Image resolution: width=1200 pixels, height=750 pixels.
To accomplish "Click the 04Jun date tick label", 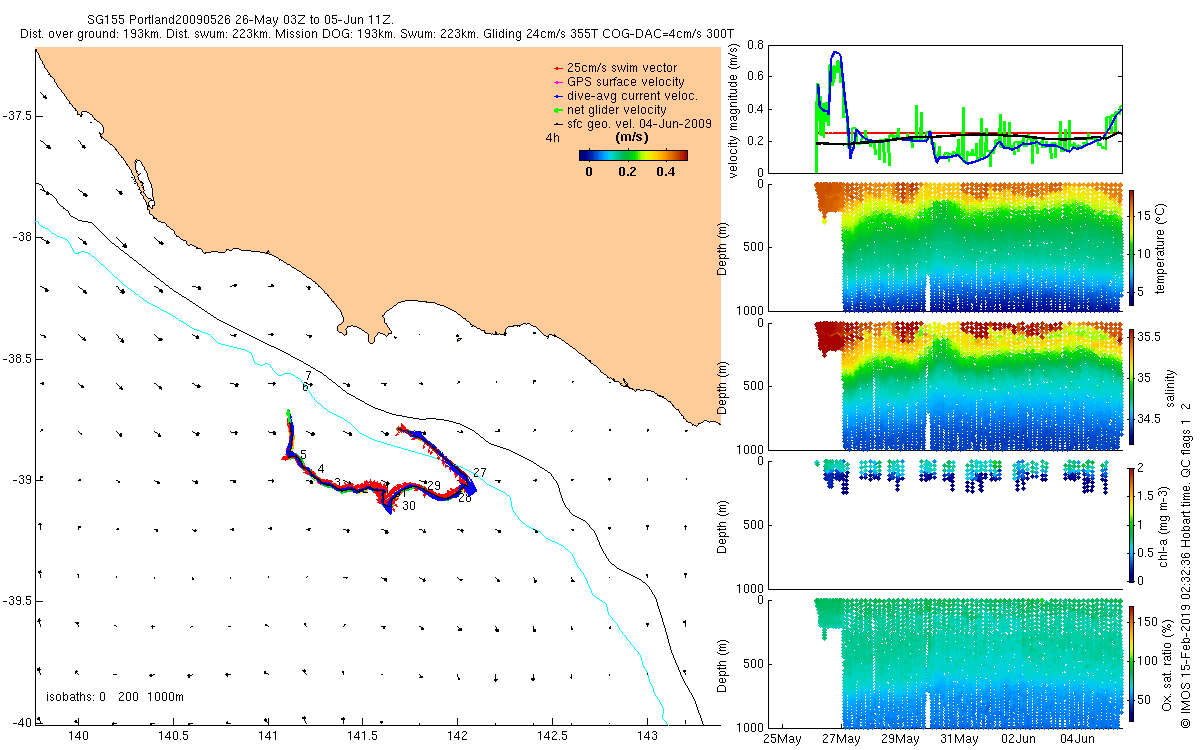I will pos(1077,738).
